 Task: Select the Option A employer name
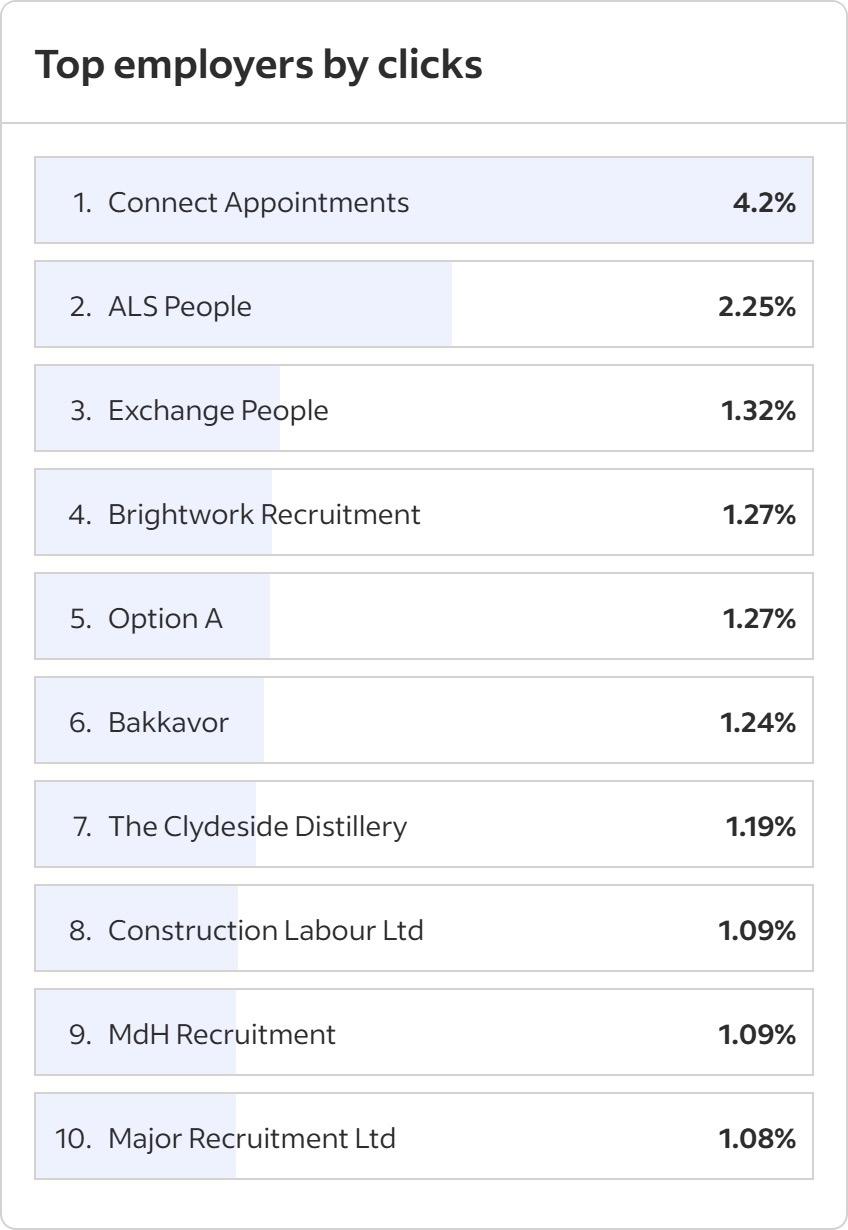click(x=165, y=618)
